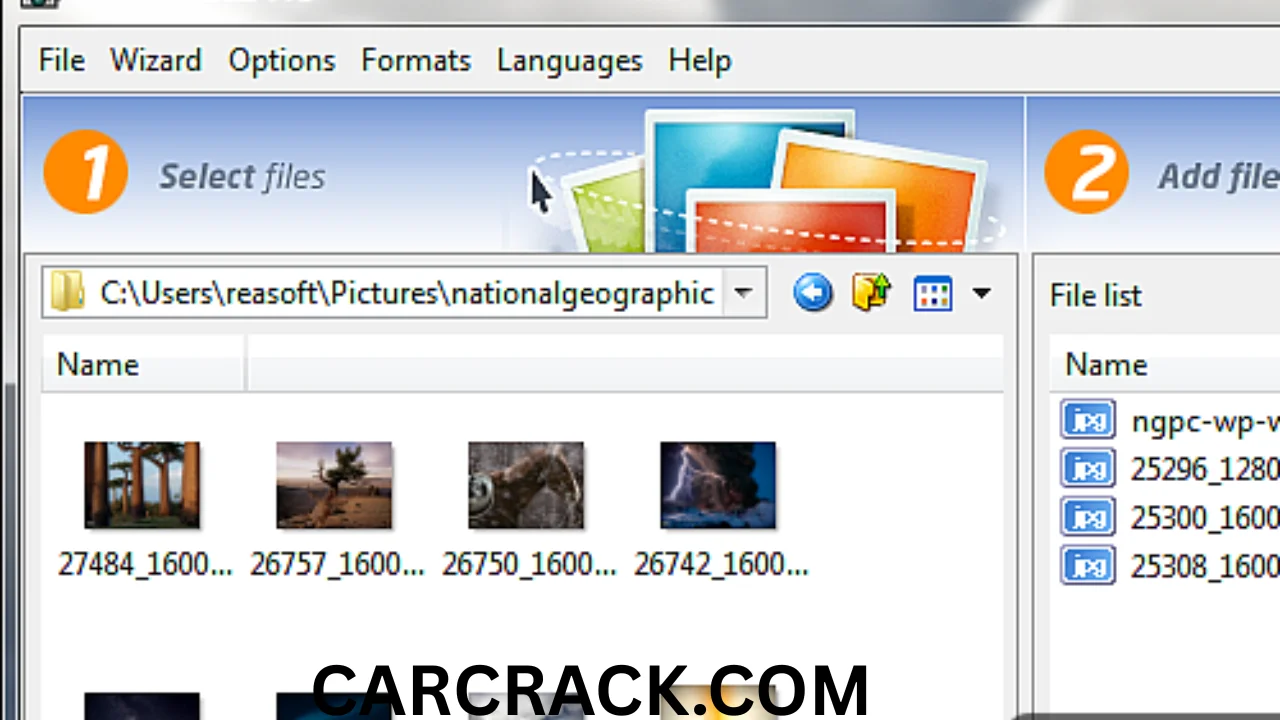Viewport: 1280px width, 720px height.
Task: Select the 25300_1600 file in File list
Action: coord(1205,518)
